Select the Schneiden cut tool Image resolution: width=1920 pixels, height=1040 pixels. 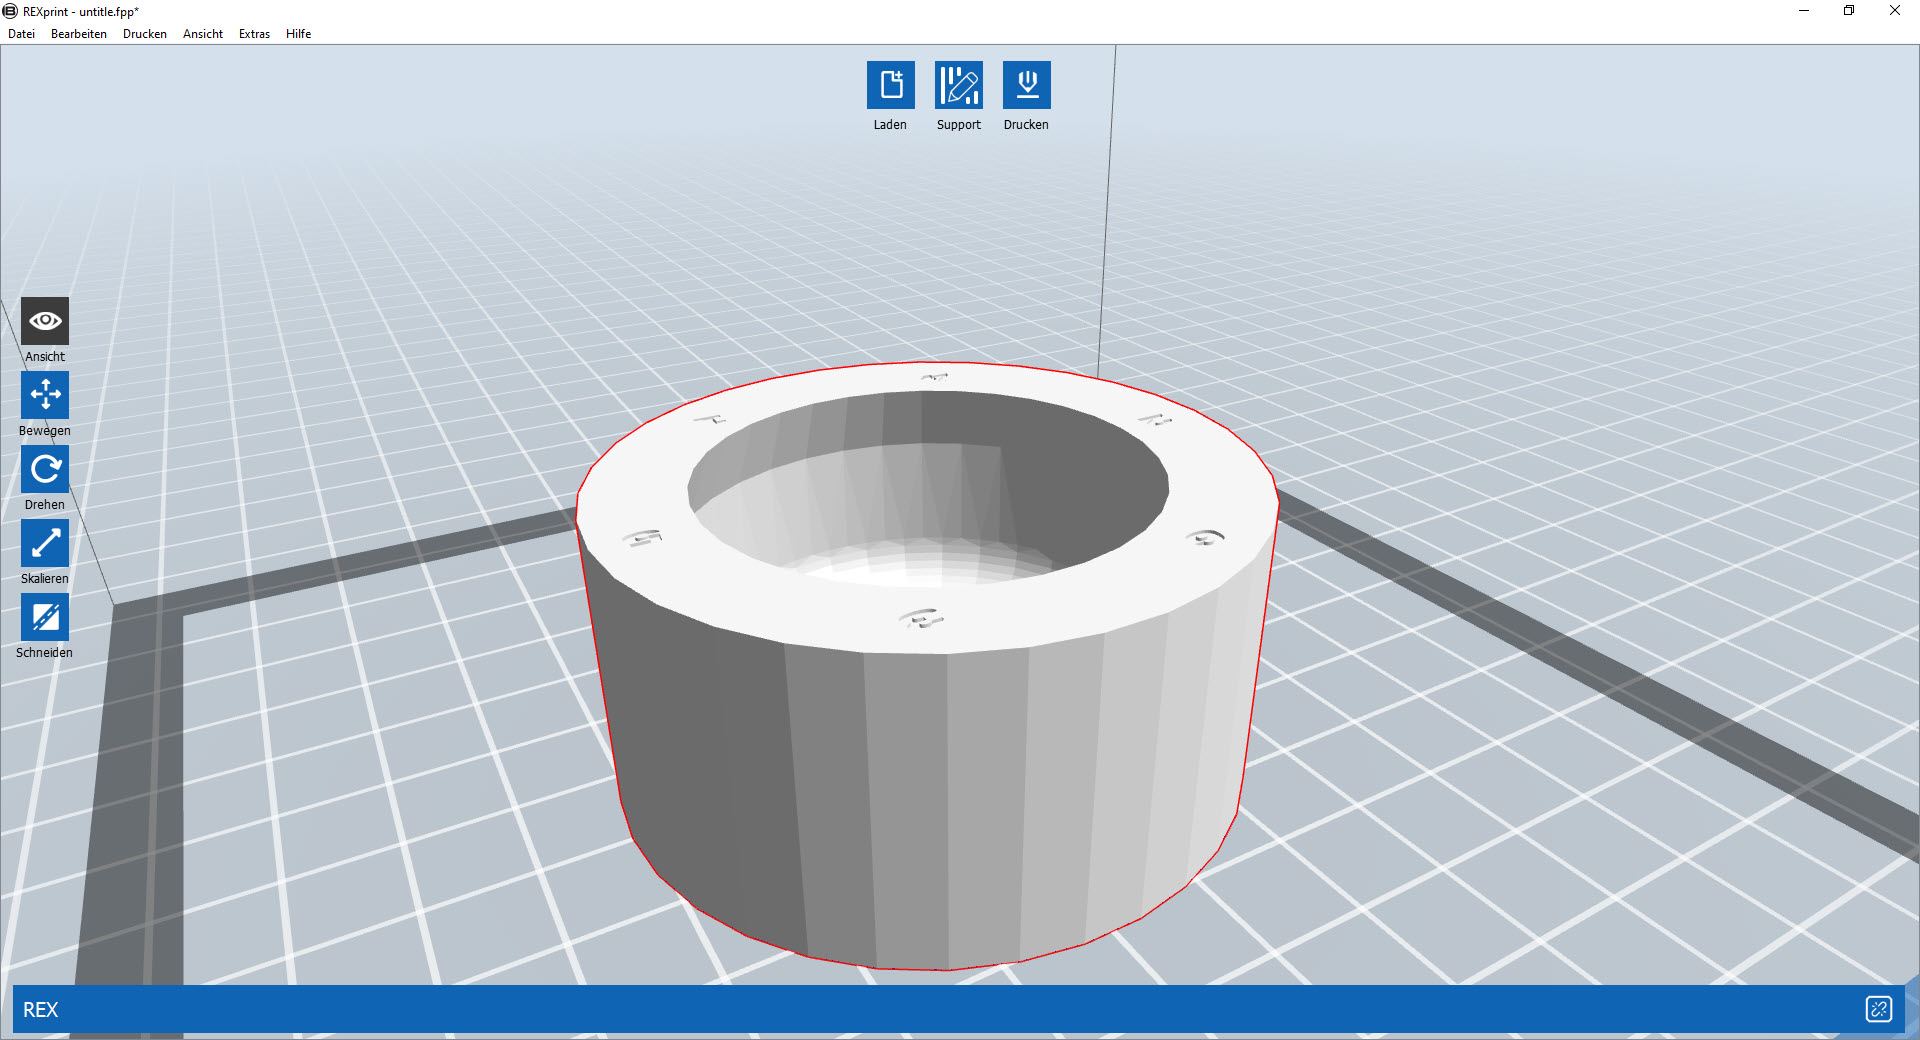tap(45, 617)
